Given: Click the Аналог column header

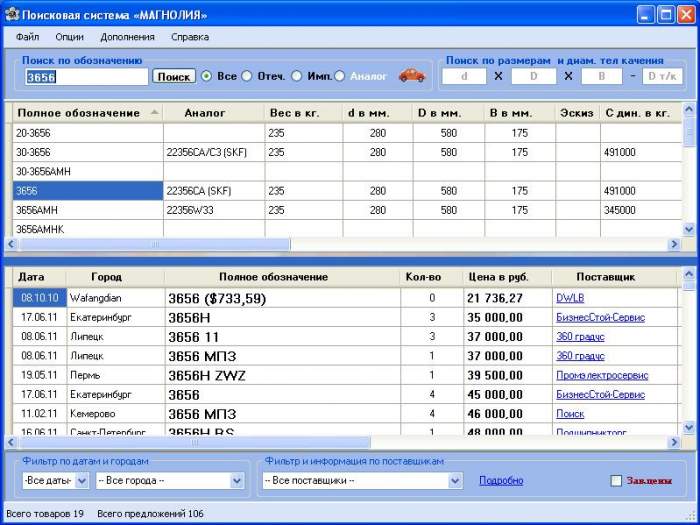Looking at the screenshot, I should pos(214,113).
